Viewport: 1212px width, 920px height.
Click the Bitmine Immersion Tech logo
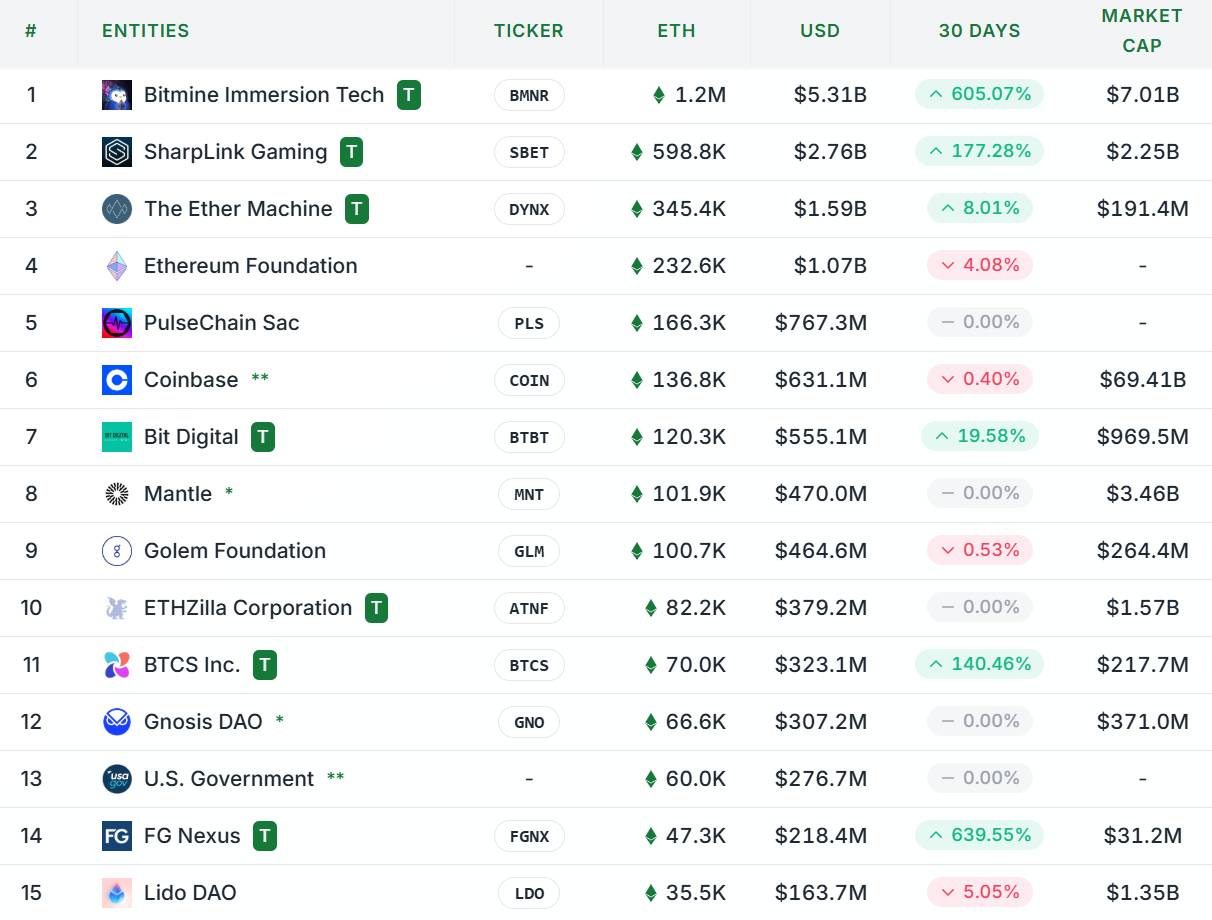(x=117, y=95)
